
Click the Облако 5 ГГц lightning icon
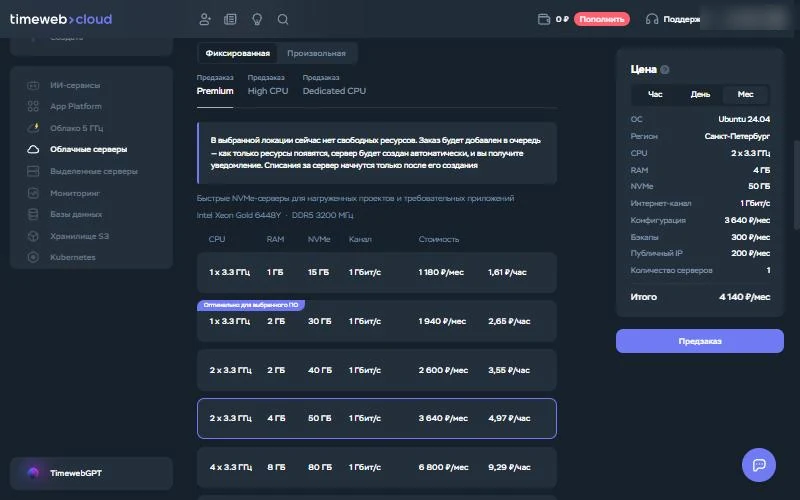coord(33,128)
